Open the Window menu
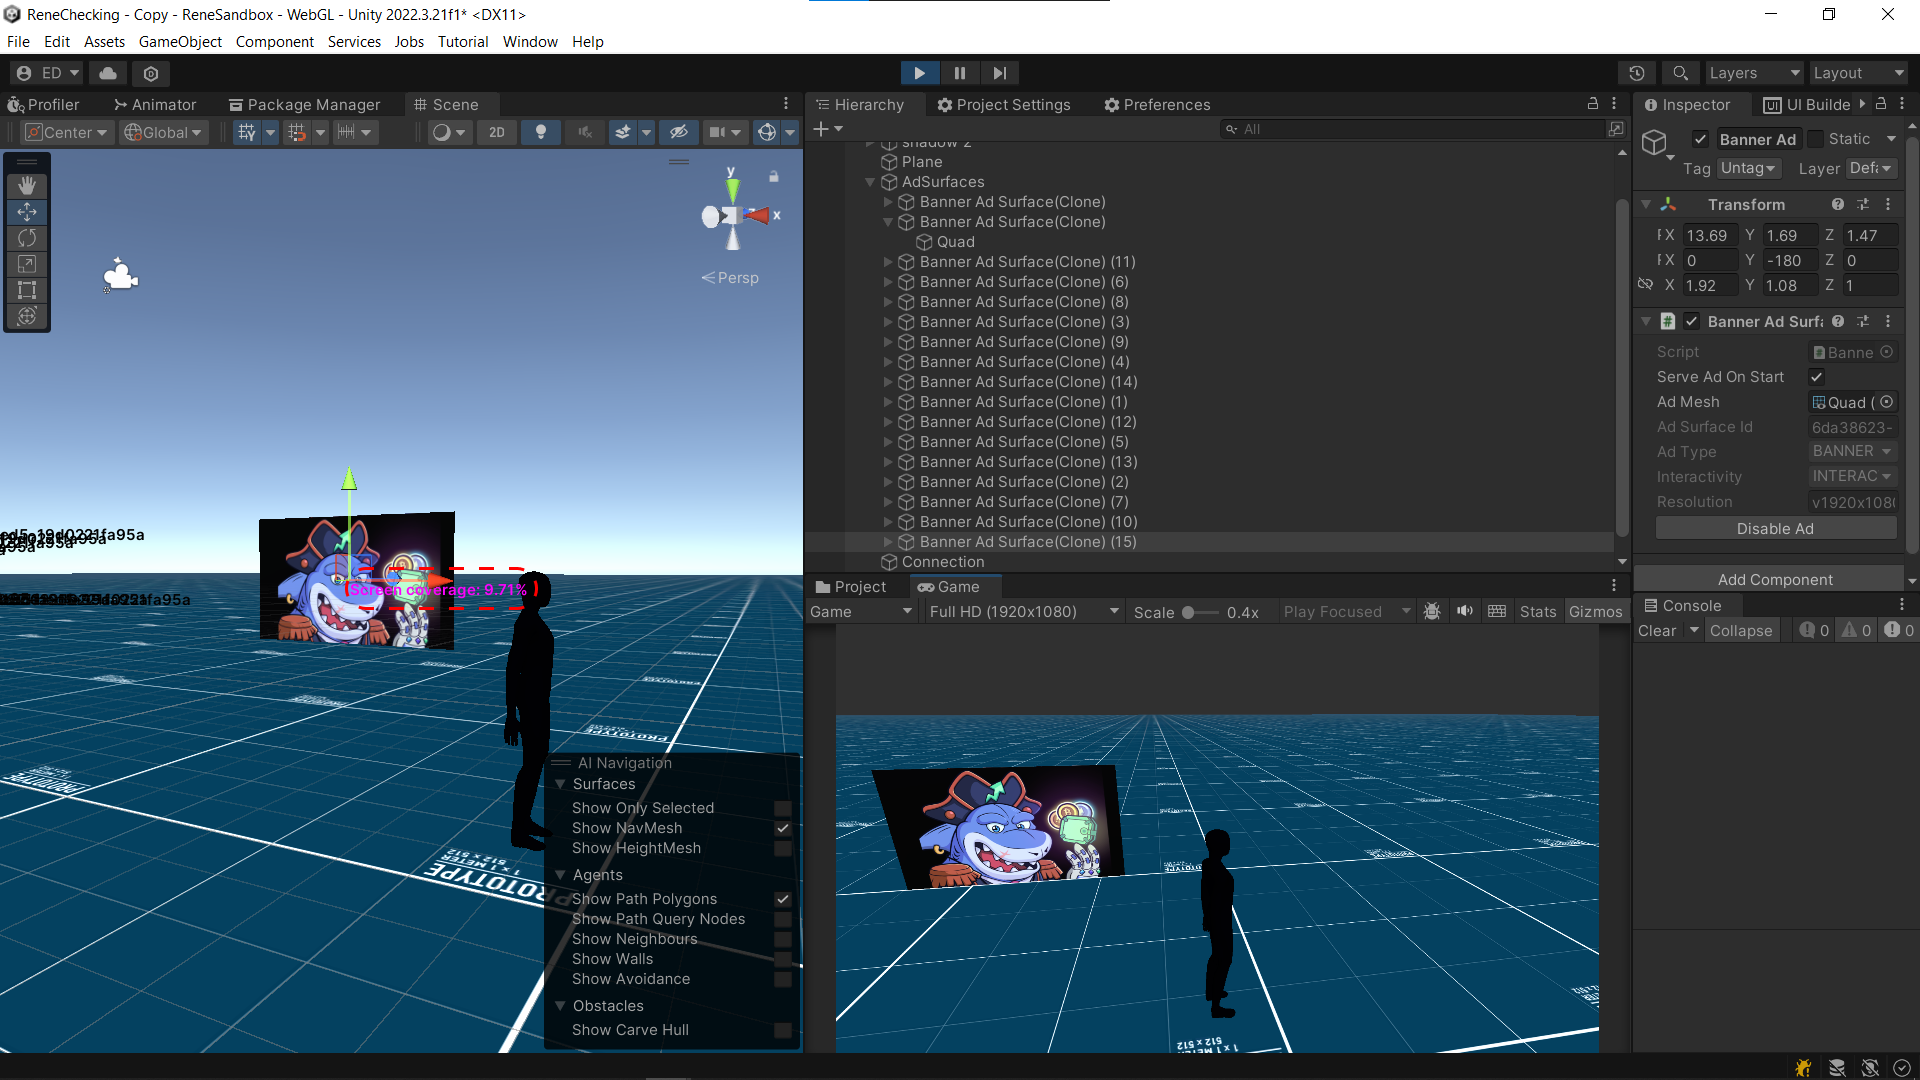 click(530, 41)
